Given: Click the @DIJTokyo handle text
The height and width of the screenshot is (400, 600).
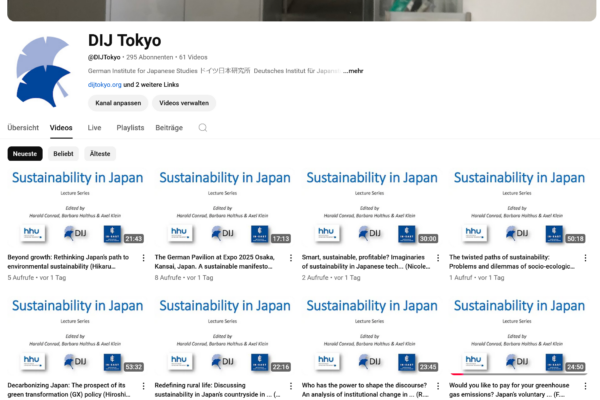Looking at the screenshot, I should [104, 57].
